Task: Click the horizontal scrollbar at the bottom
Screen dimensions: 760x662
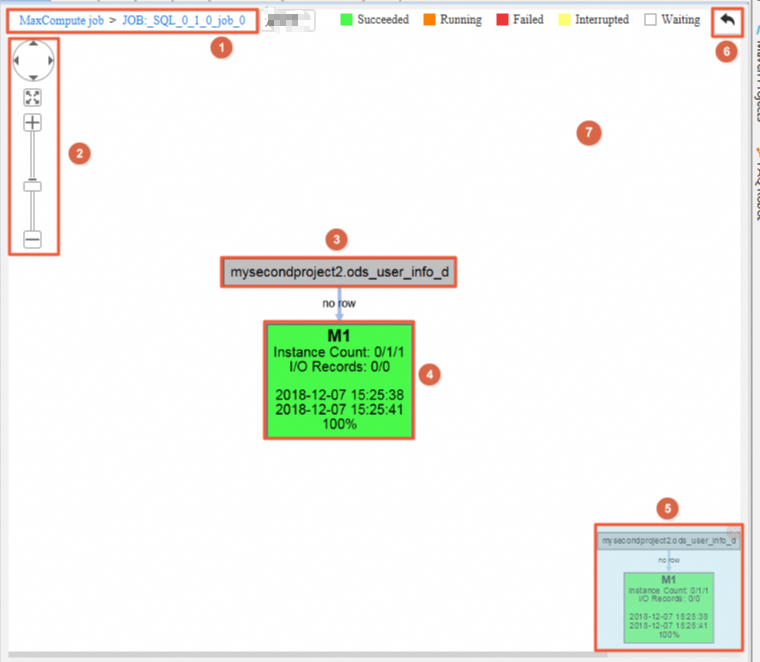Action: point(308,655)
